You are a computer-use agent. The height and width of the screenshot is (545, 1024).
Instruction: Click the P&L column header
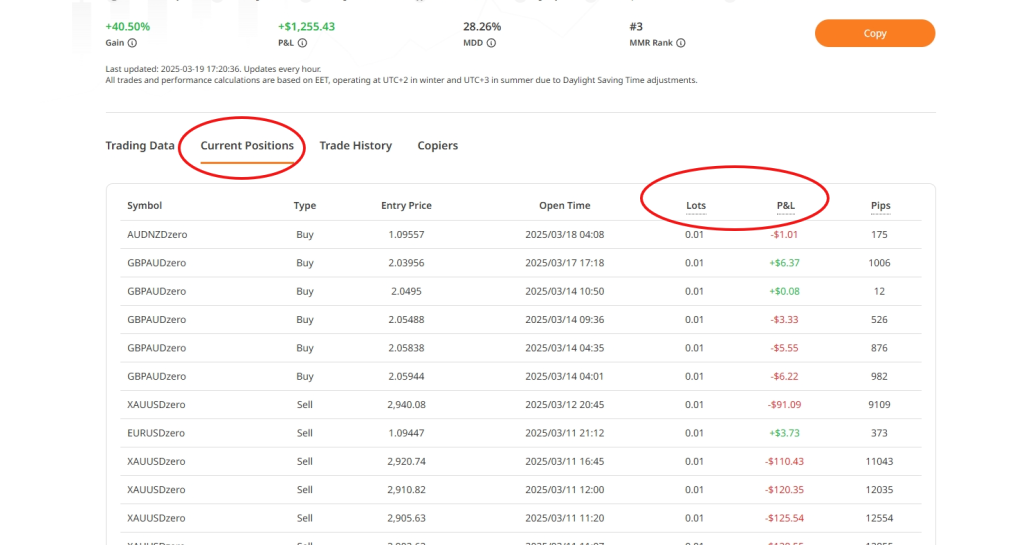pyautogui.click(x=785, y=206)
